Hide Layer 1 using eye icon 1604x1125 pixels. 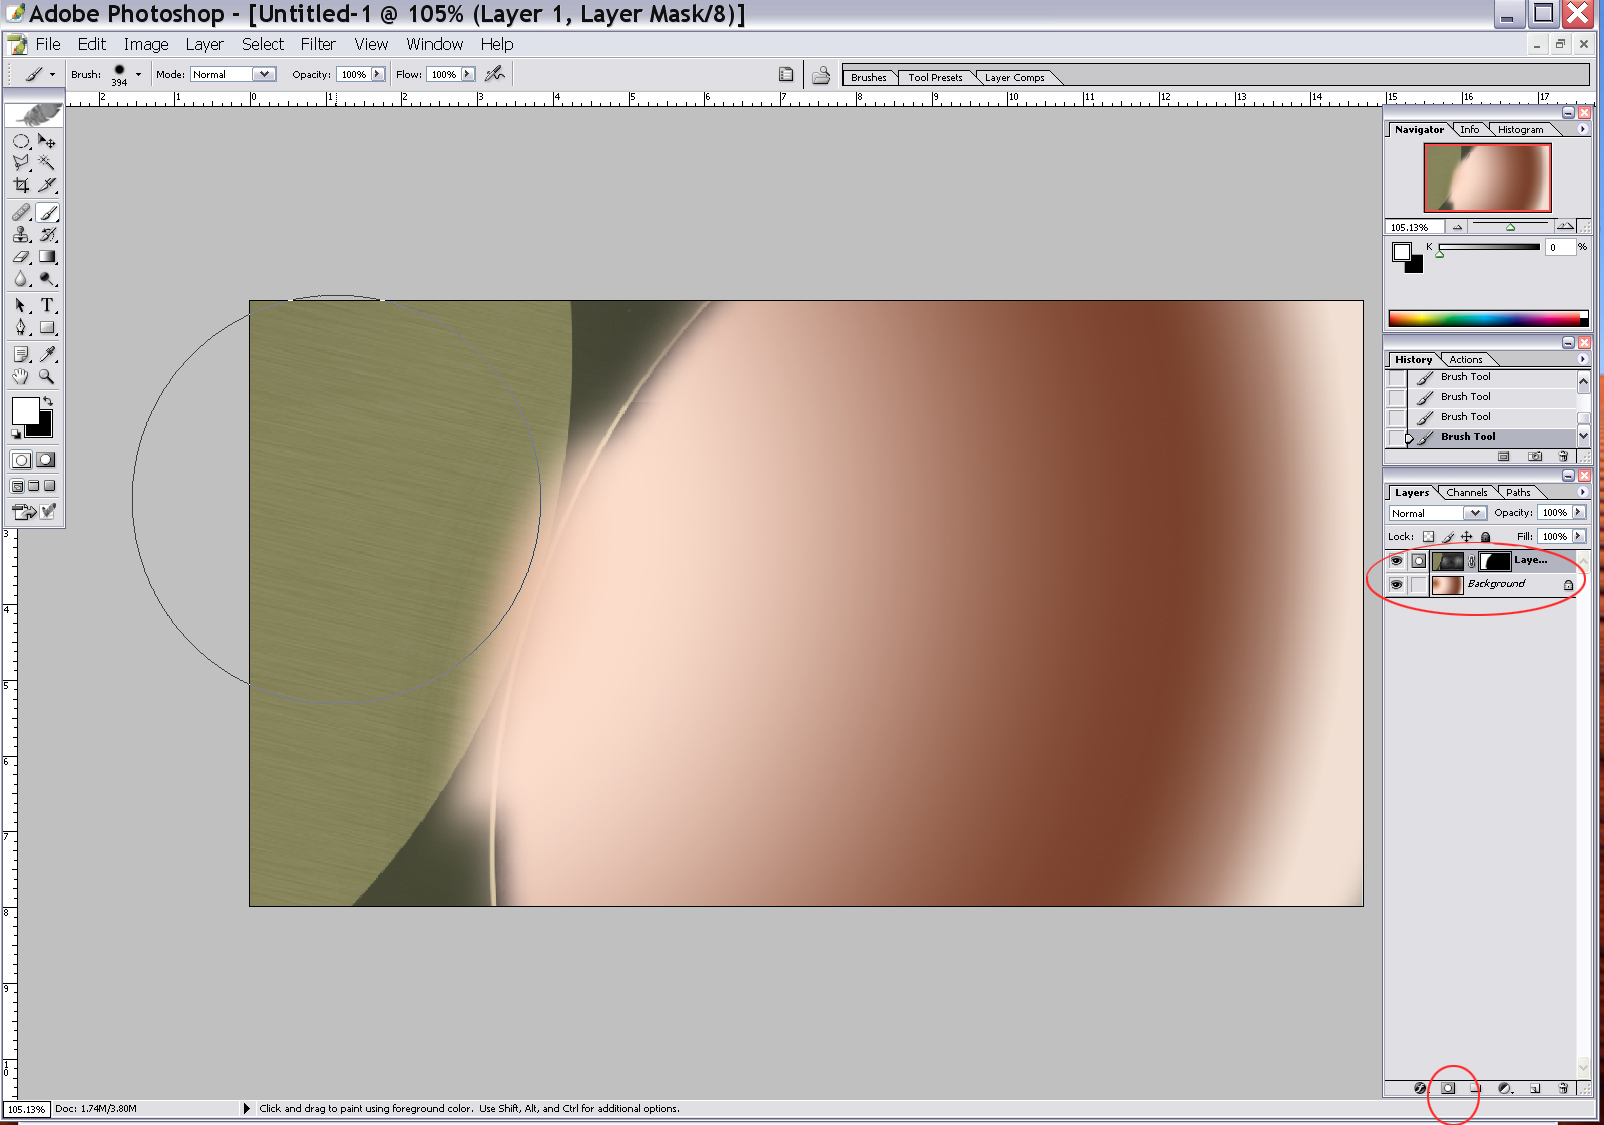pos(1396,561)
